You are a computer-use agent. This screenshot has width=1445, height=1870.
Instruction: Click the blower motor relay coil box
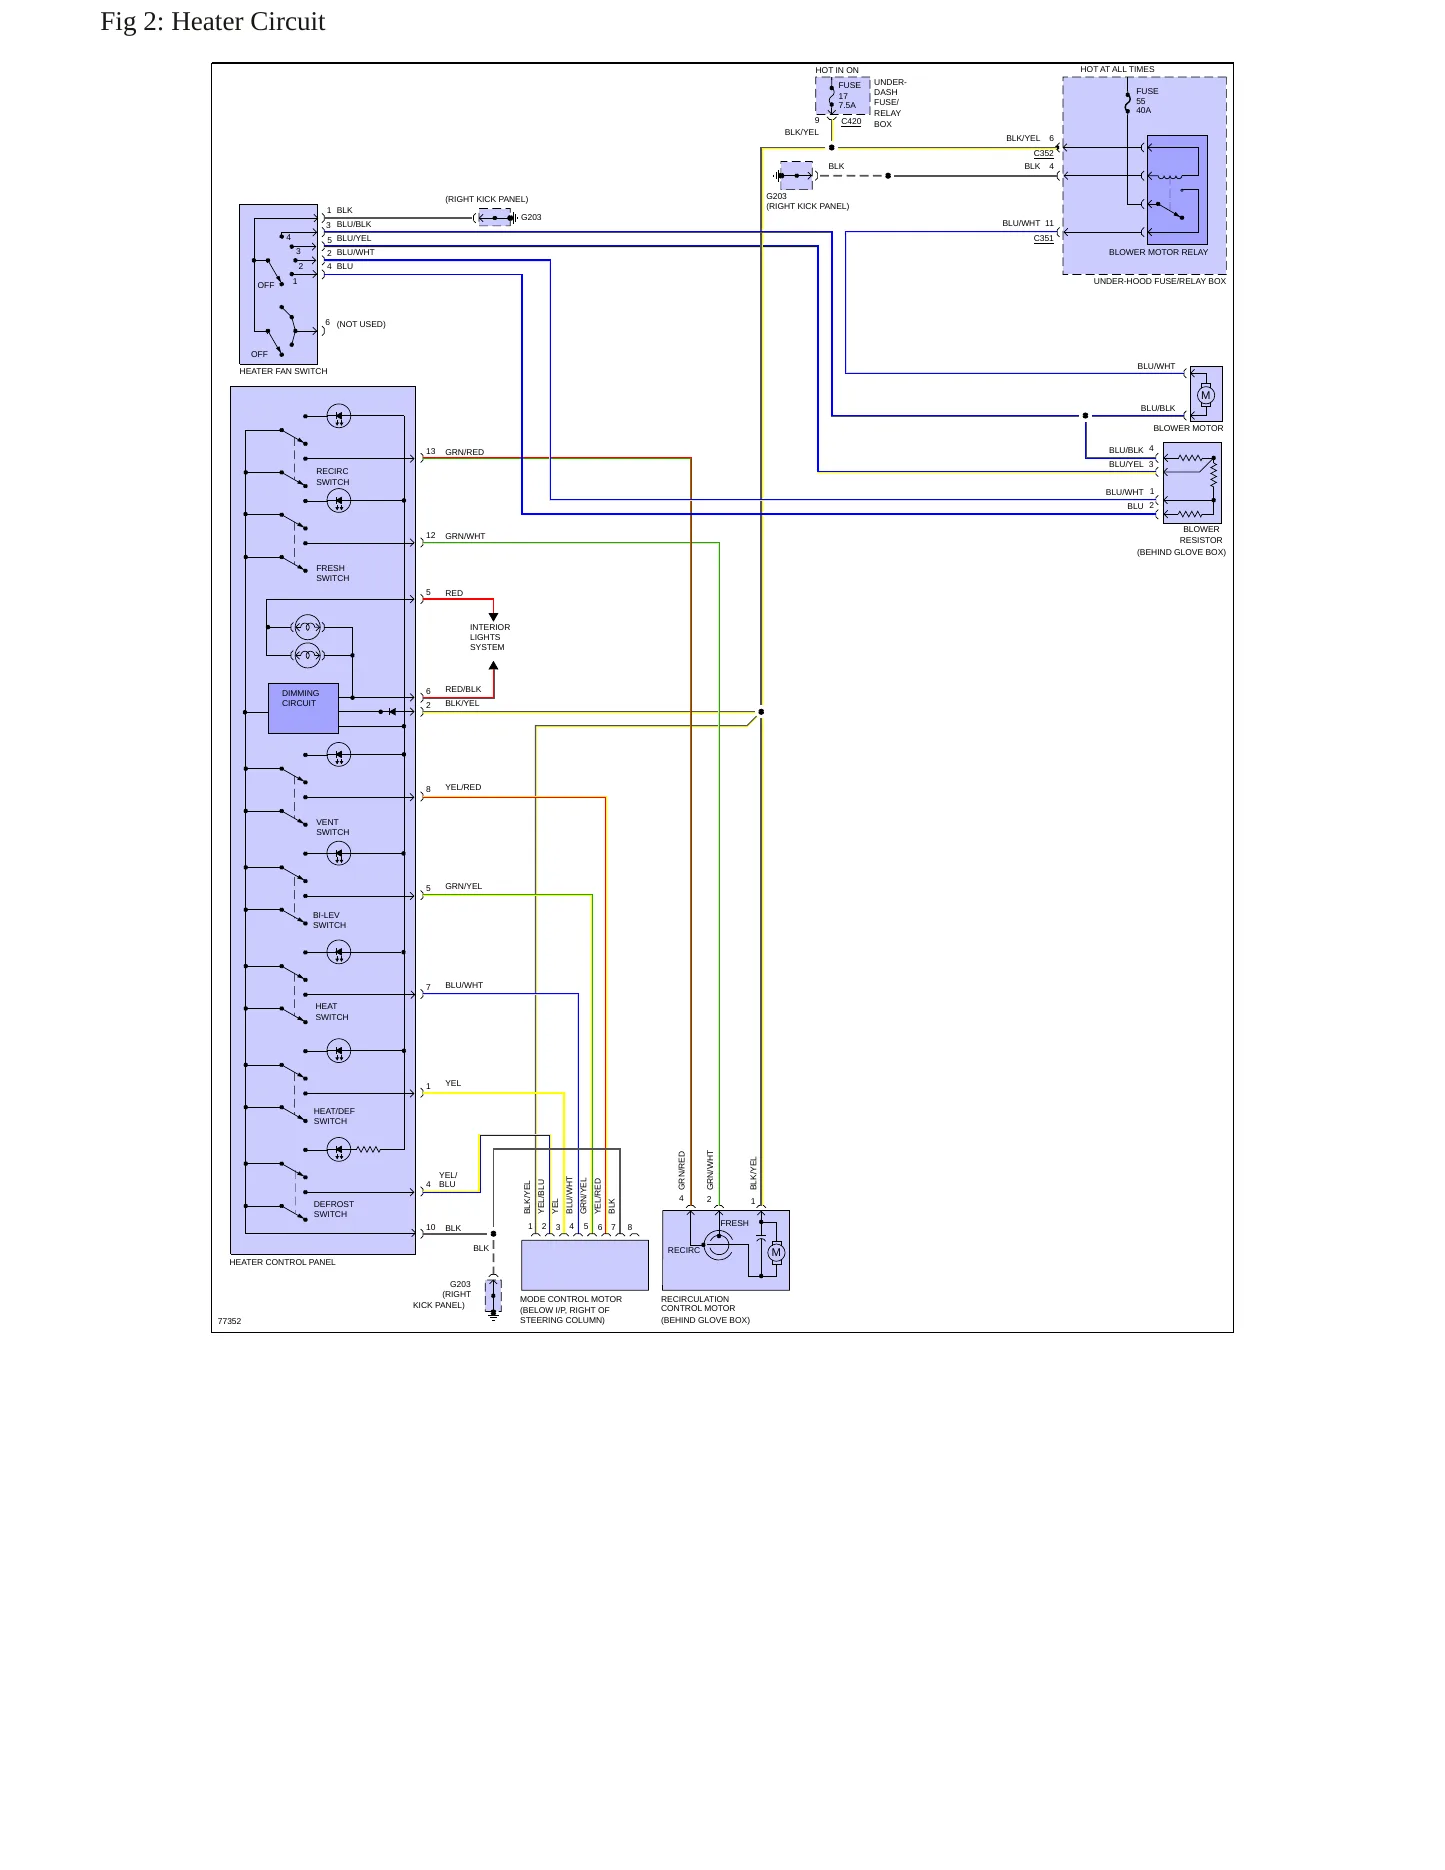tap(1177, 190)
